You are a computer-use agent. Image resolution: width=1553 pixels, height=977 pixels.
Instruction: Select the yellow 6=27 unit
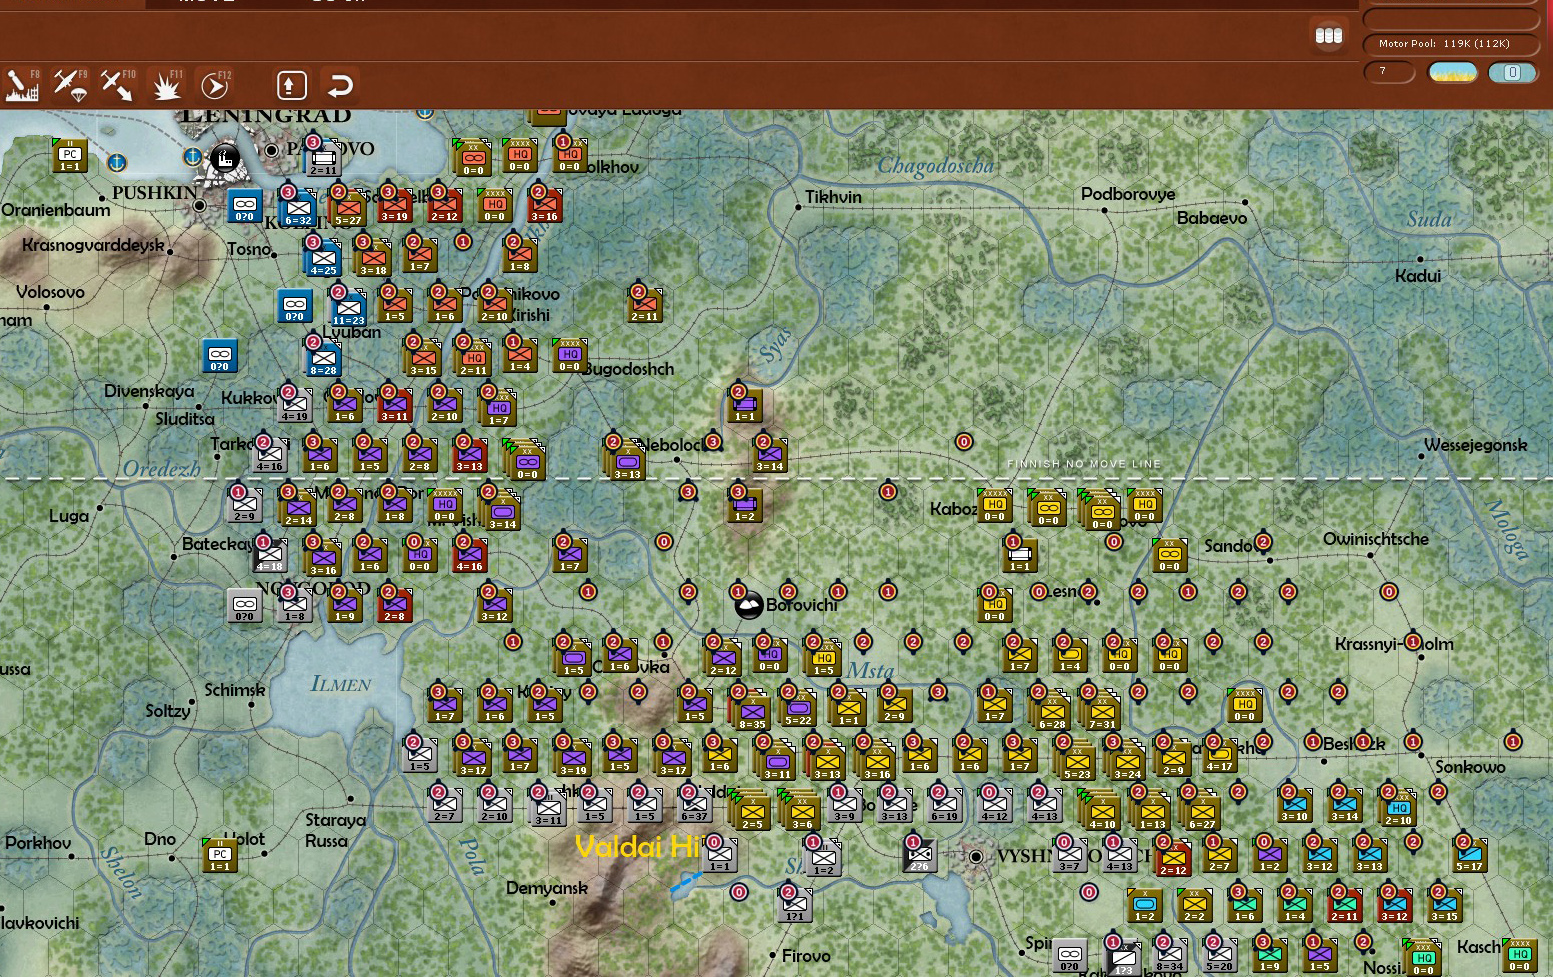pos(1201,809)
